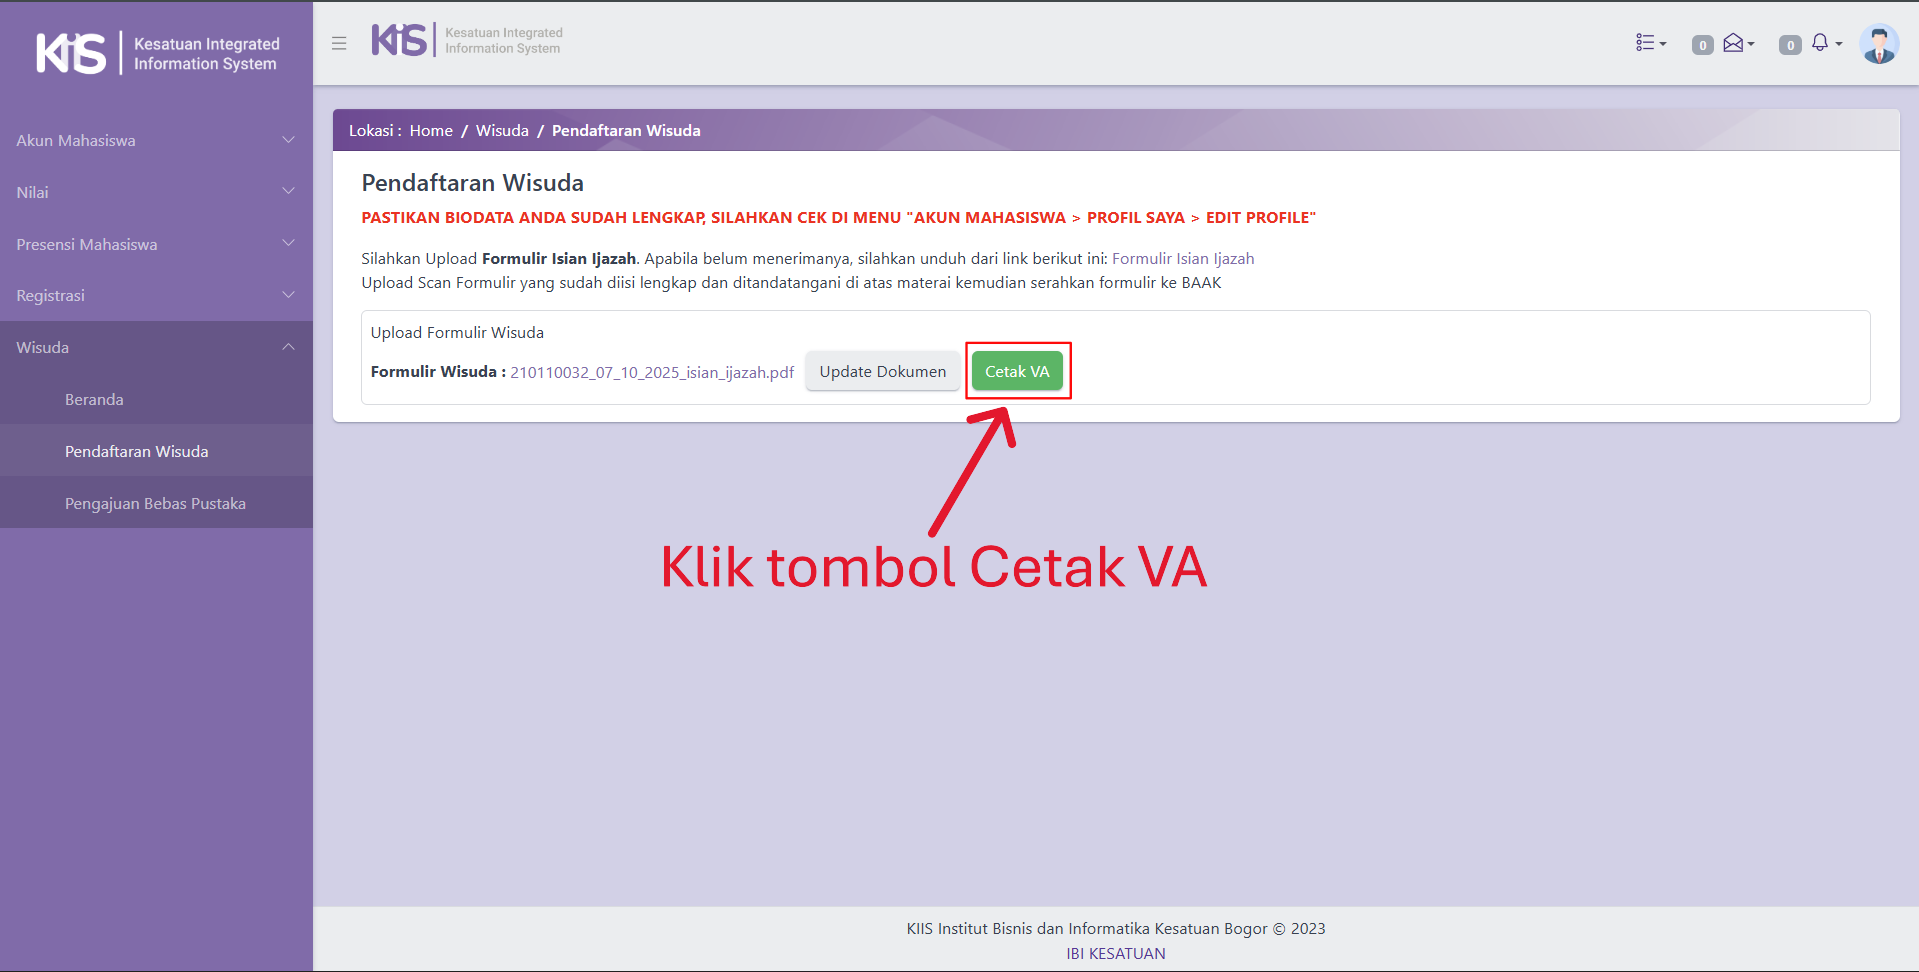
Task: Select Pengajuan Bebas Pustaka menu item
Action: click(x=155, y=504)
